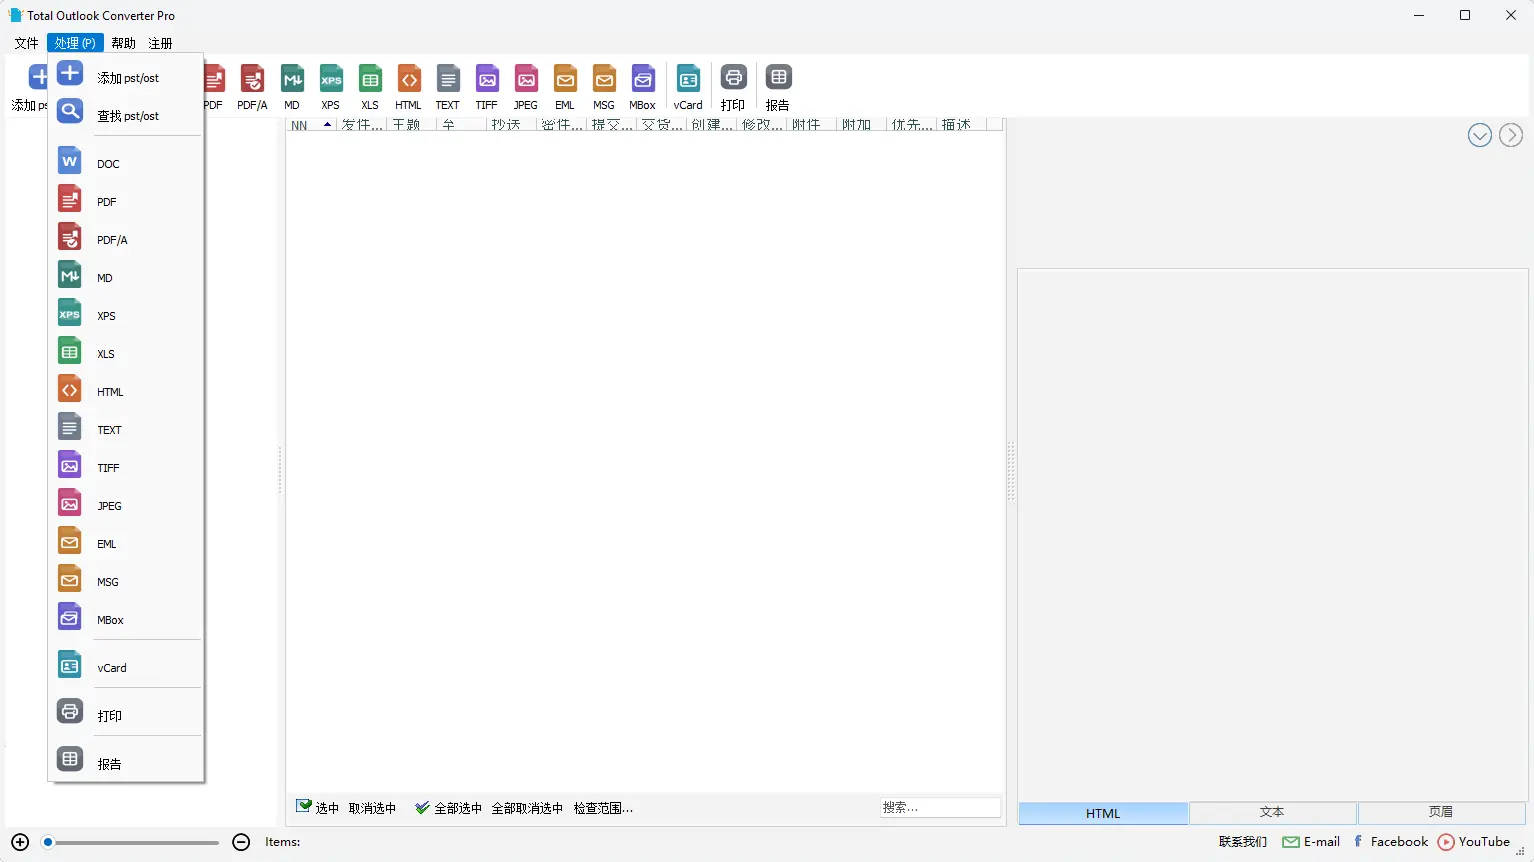1534x862 pixels.
Task: Click the zoom-out minus button
Action: coord(241,842)
